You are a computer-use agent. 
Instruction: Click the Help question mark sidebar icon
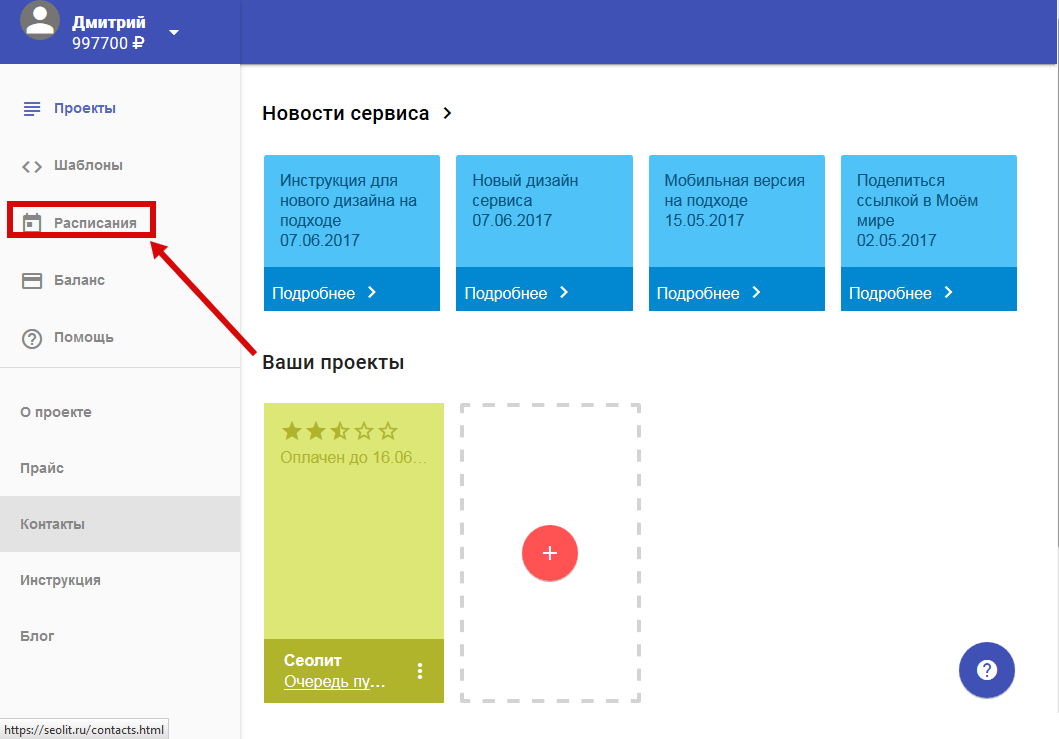32,338
